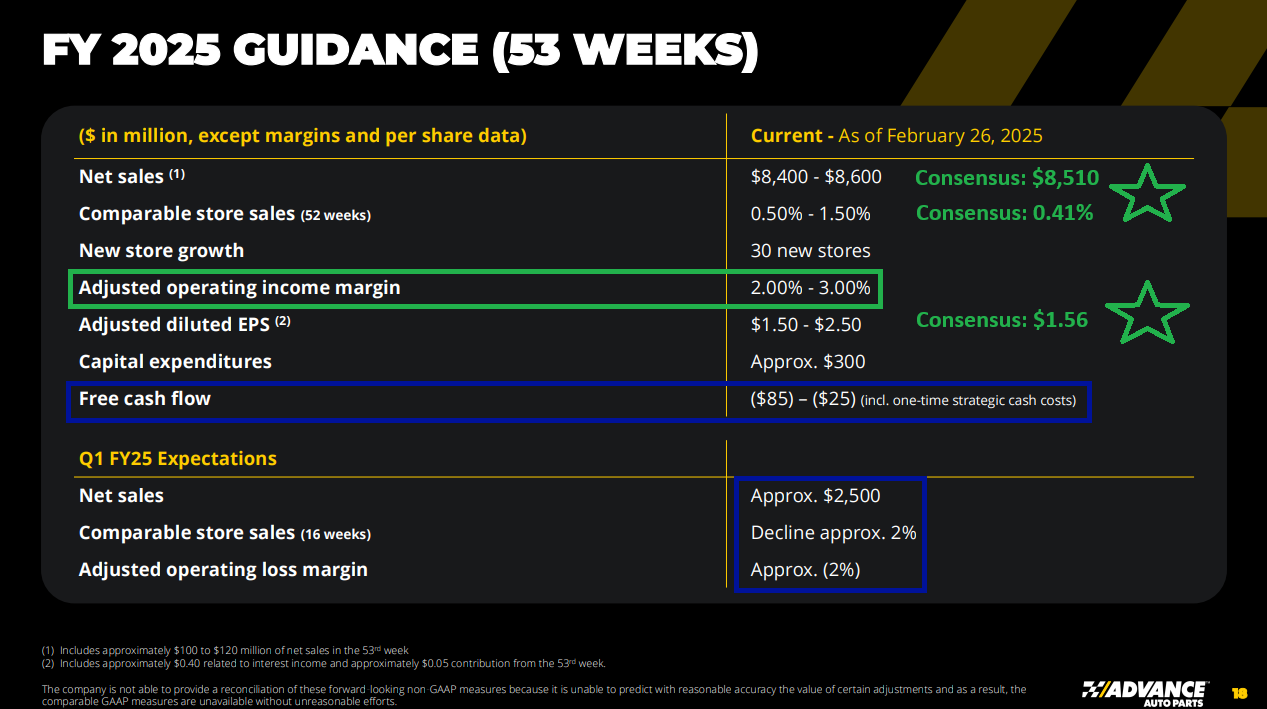The height and width of the screenshot is (709, 1267).
Task: Click the Q1 "Net sales" row label
Action: pyautogui.click(x=121, y=495)
